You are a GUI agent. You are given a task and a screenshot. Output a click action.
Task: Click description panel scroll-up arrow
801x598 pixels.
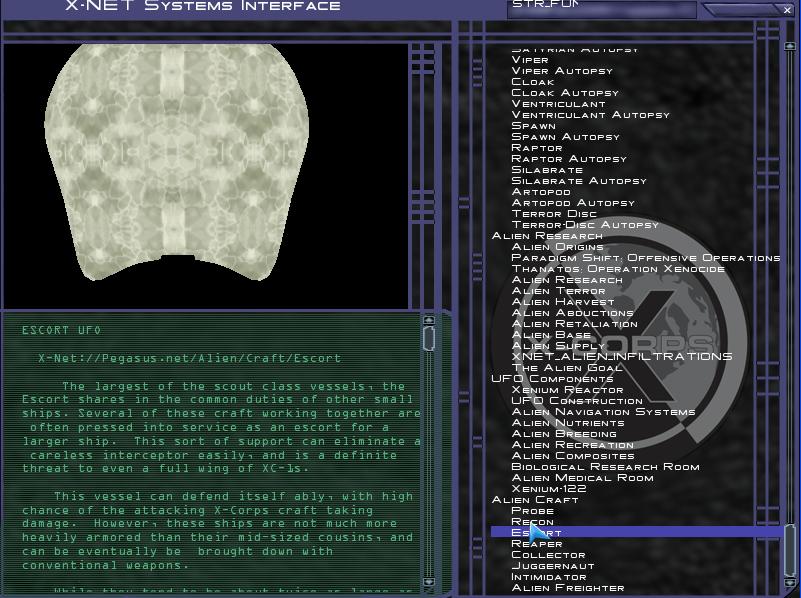coord(429,320)
